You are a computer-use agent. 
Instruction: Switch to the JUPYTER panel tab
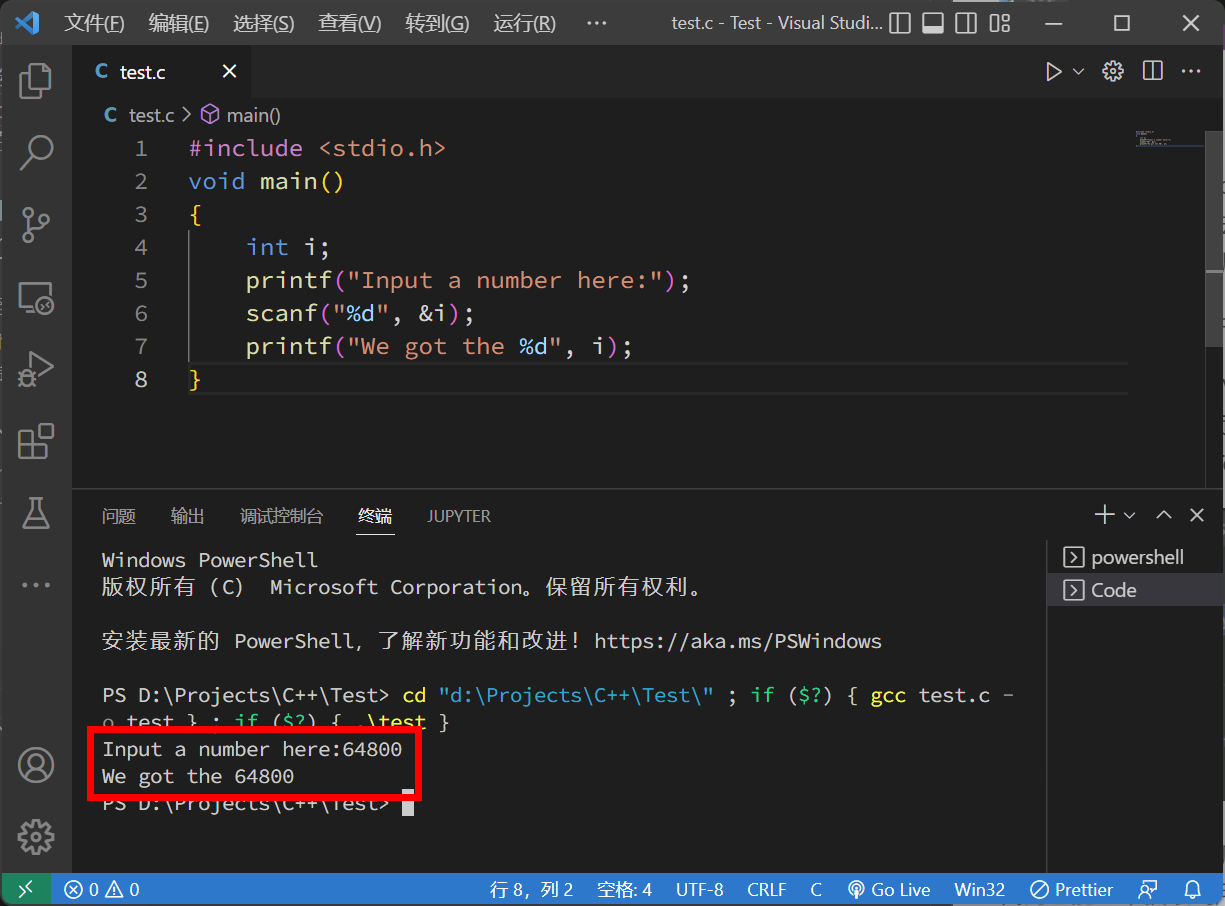click(x=459, y=516)
